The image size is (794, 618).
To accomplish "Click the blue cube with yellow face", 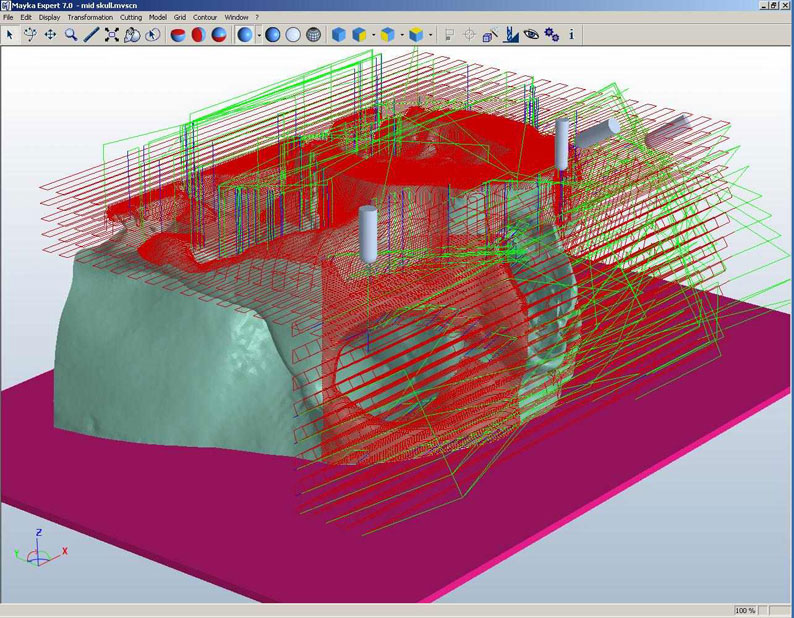I will [359, 35].
